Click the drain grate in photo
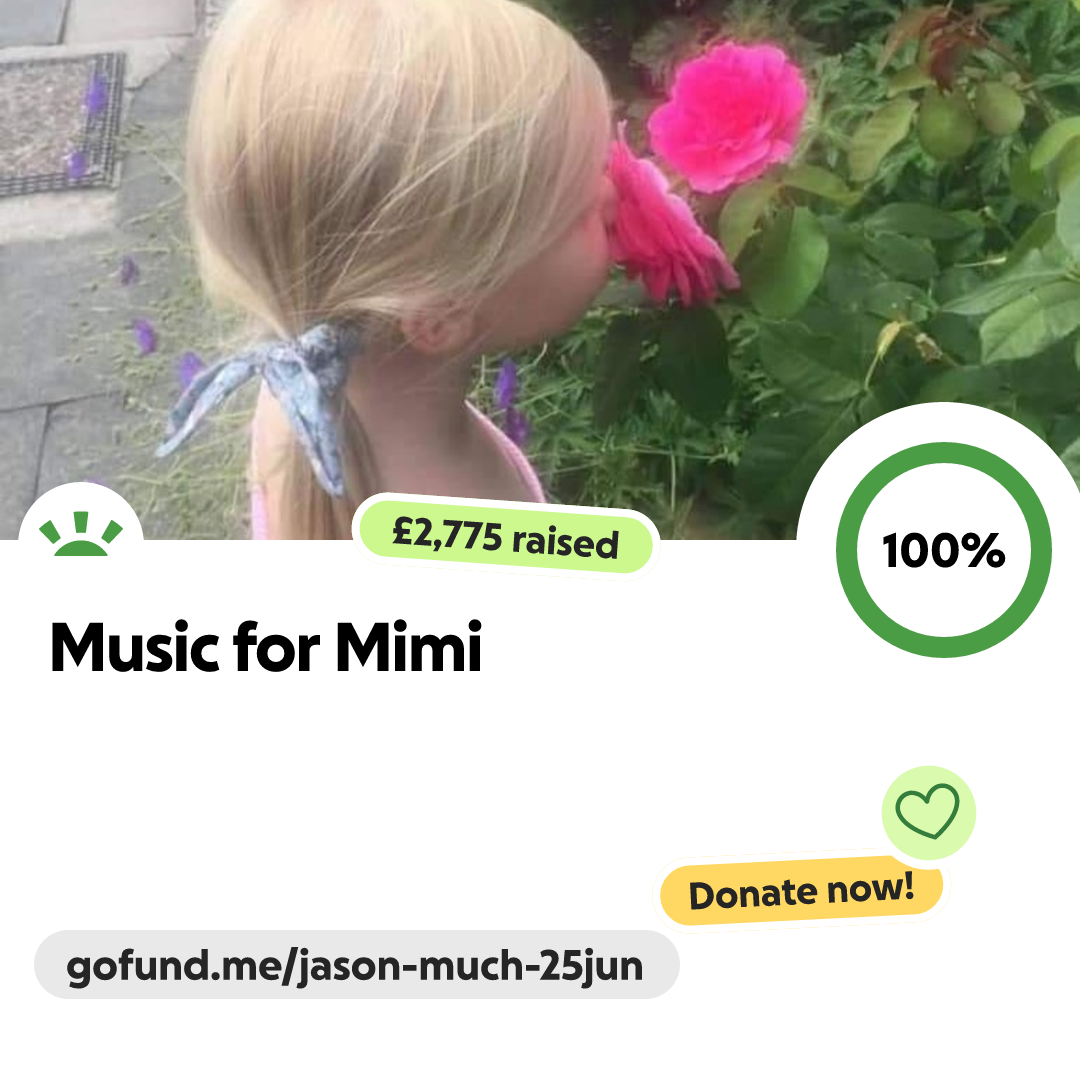This screenshot has height=1080, width=1080. pos(62,124)
